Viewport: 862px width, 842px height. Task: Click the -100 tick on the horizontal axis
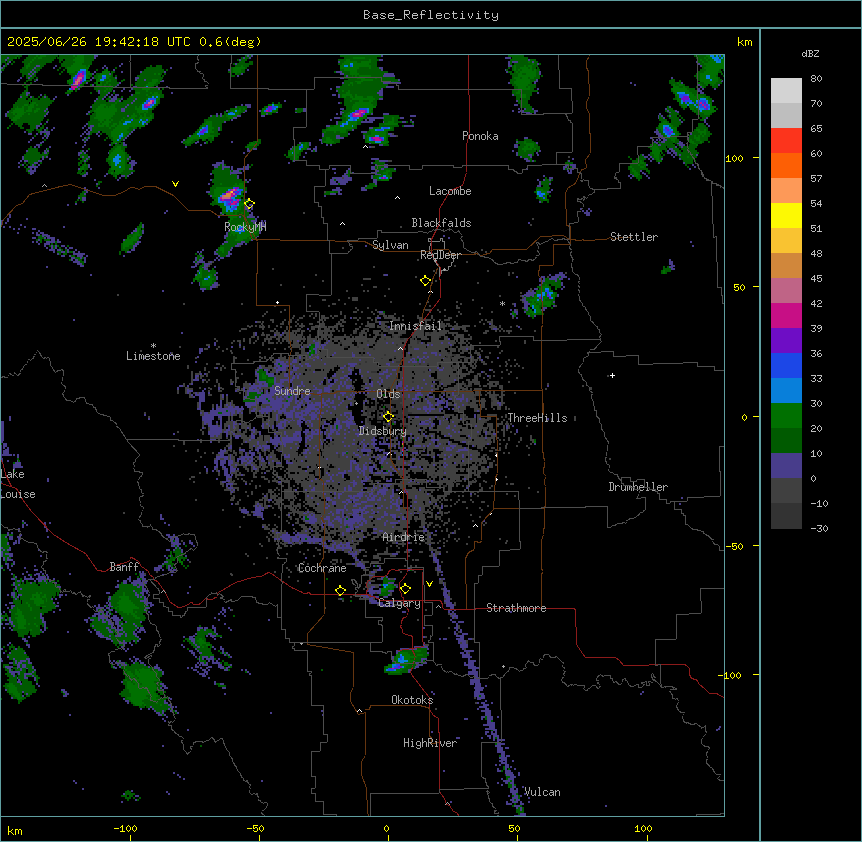pyautogui.click(x=125, y=828)
